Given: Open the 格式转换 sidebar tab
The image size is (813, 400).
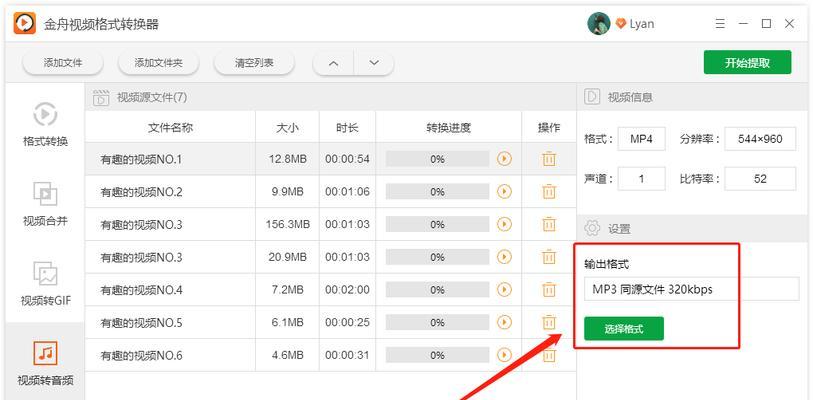Looking at the screenshot, I should [x=45, y=123].
